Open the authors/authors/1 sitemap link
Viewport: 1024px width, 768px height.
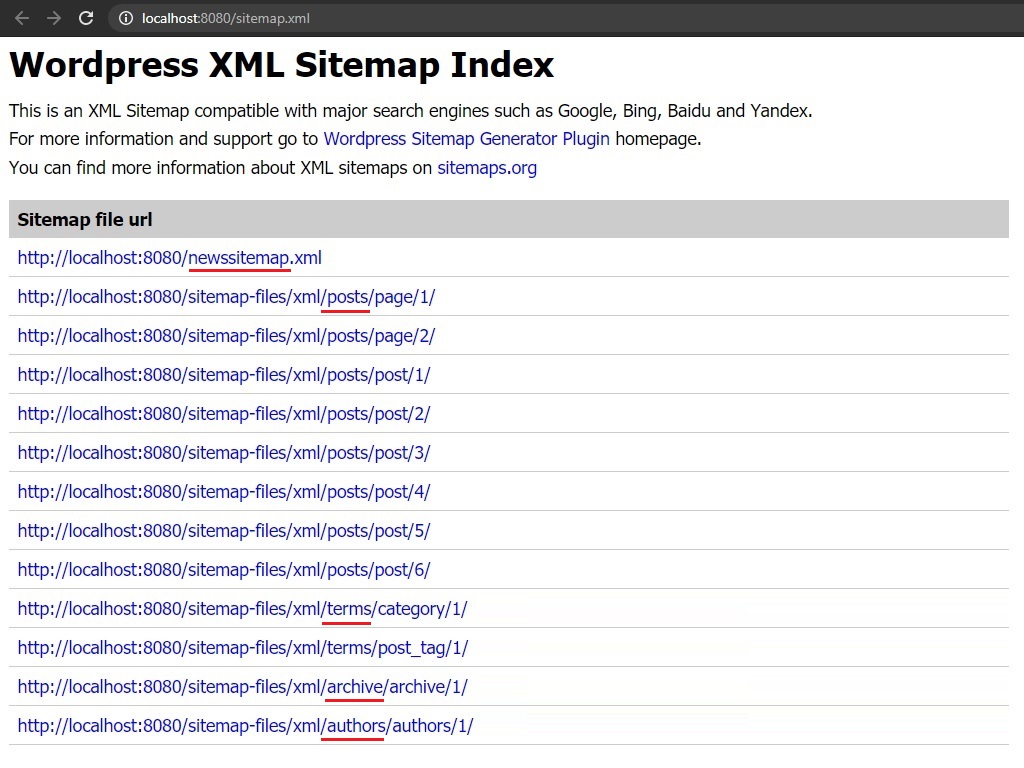pos(244,725)
